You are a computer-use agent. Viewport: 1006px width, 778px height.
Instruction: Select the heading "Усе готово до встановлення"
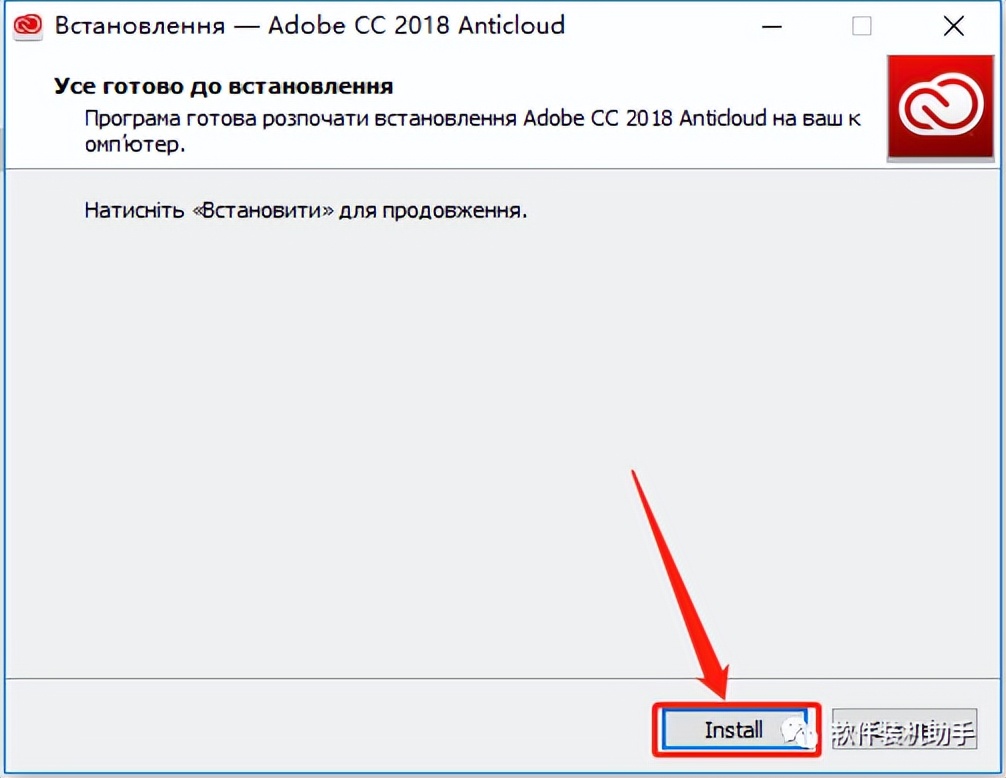tap(223, 87)
